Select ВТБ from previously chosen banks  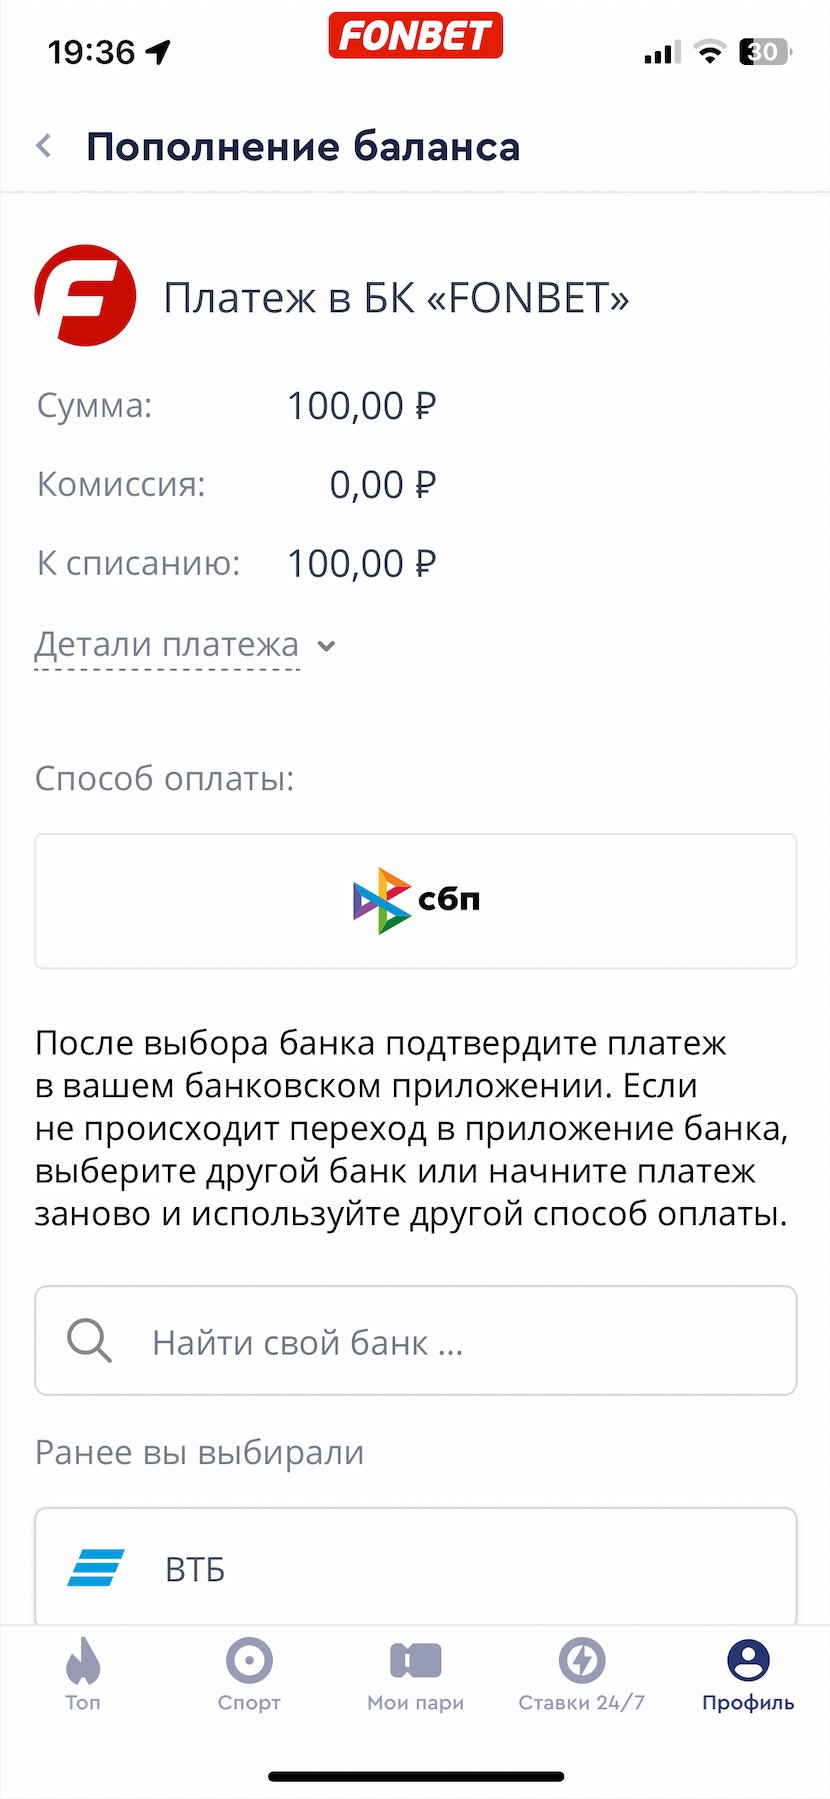coord(416,1566)
